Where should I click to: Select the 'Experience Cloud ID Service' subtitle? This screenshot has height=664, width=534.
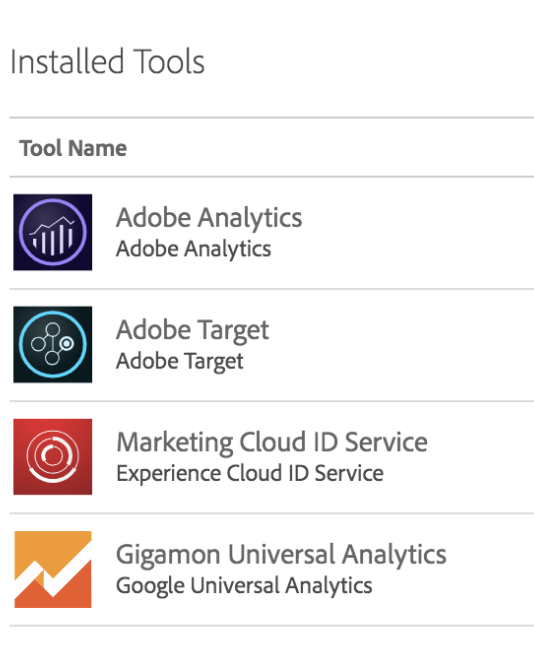(250, 473)
